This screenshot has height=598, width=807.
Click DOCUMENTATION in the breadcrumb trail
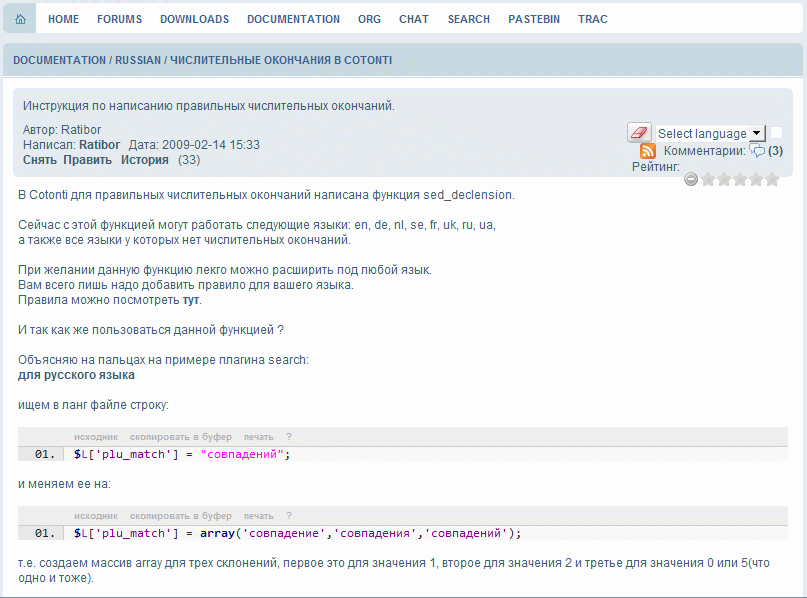pos(59,60)
